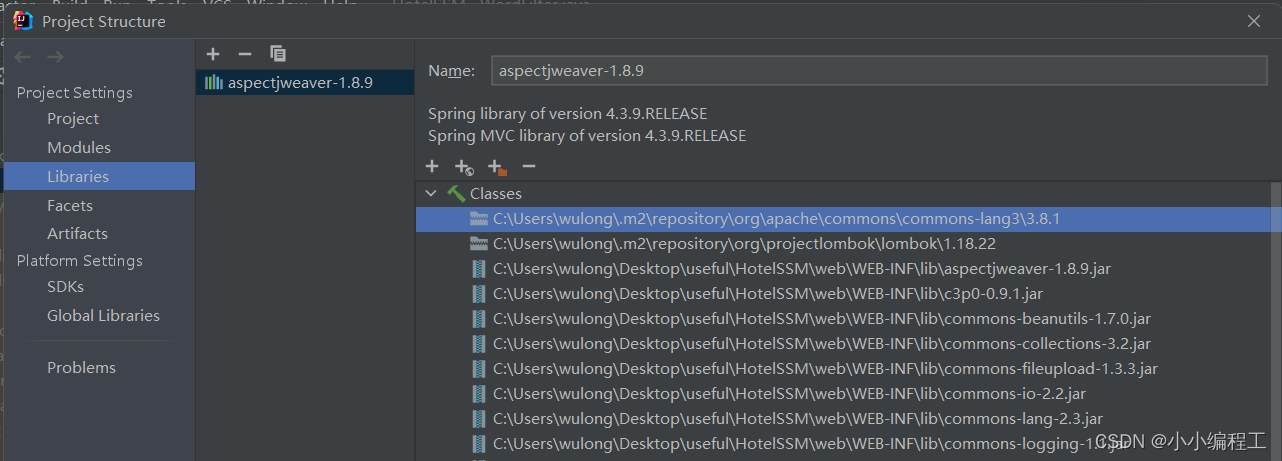
Task: Specify documentation URL plus-globe icon
Action: click(464, 167)
